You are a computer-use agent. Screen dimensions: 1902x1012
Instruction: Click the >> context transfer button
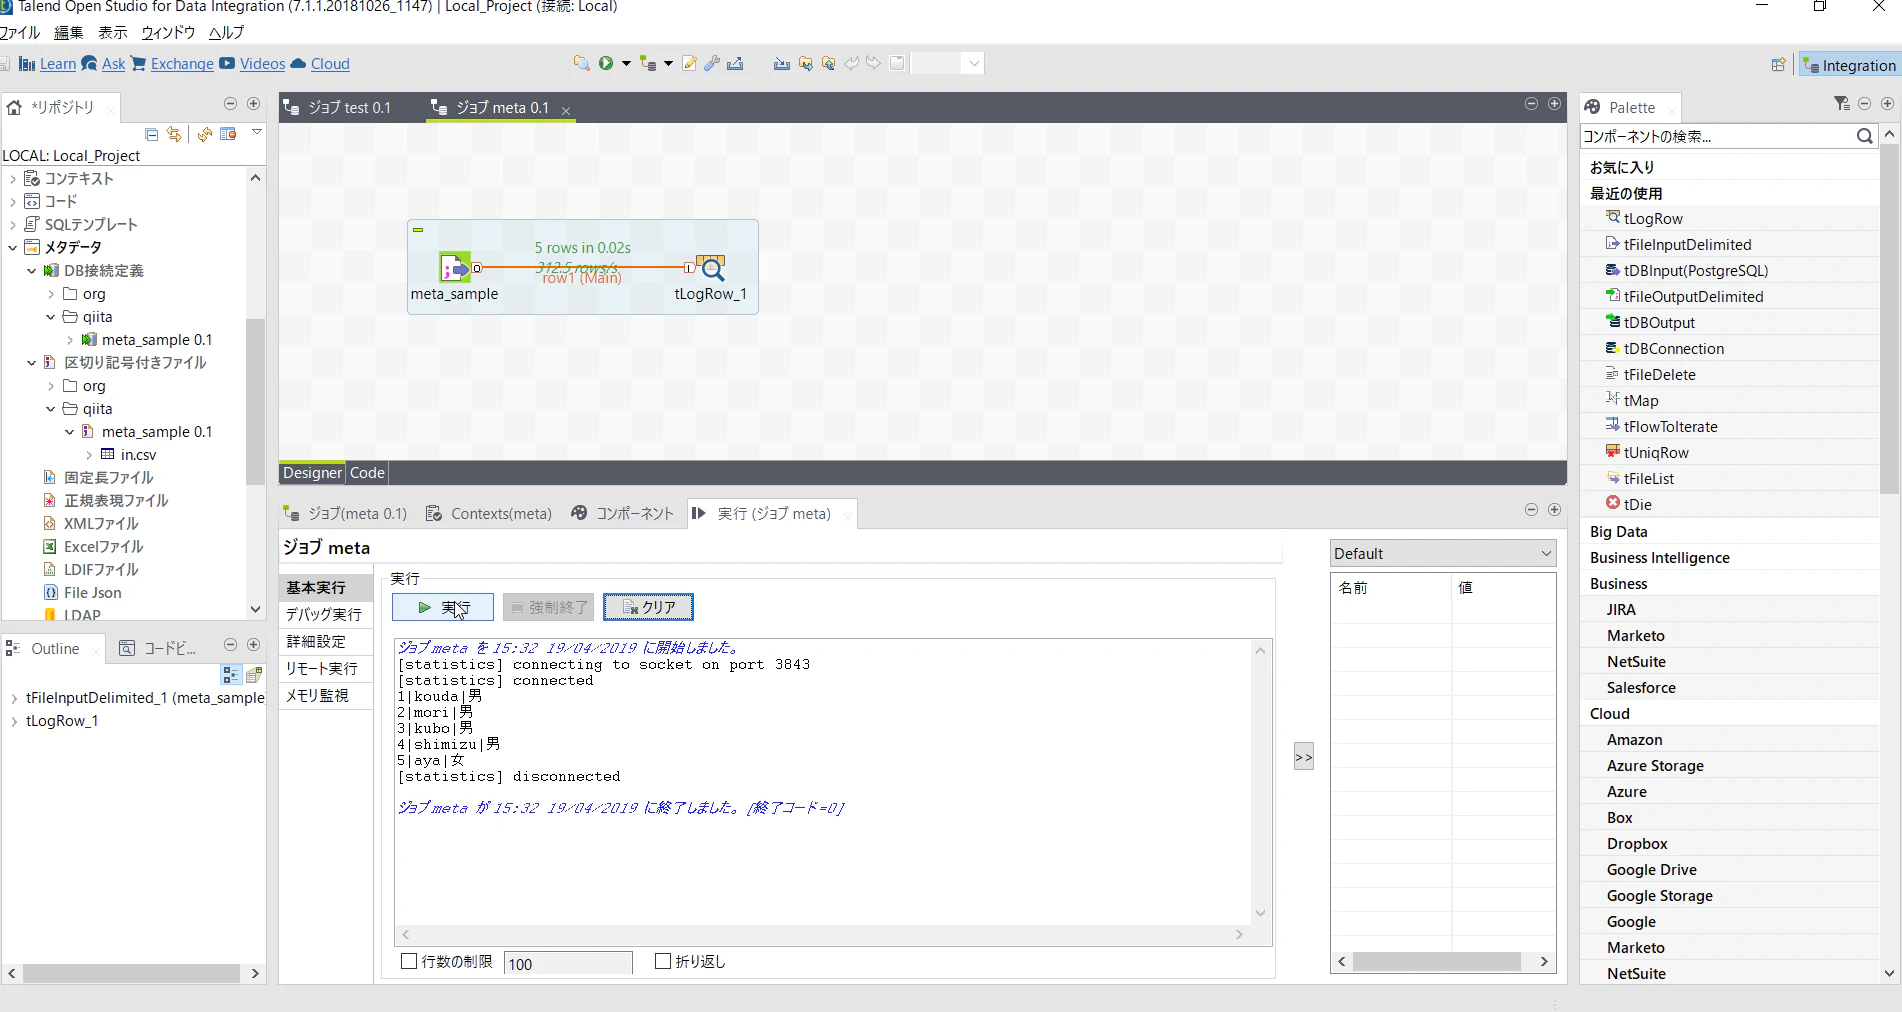click(1304, 757)
